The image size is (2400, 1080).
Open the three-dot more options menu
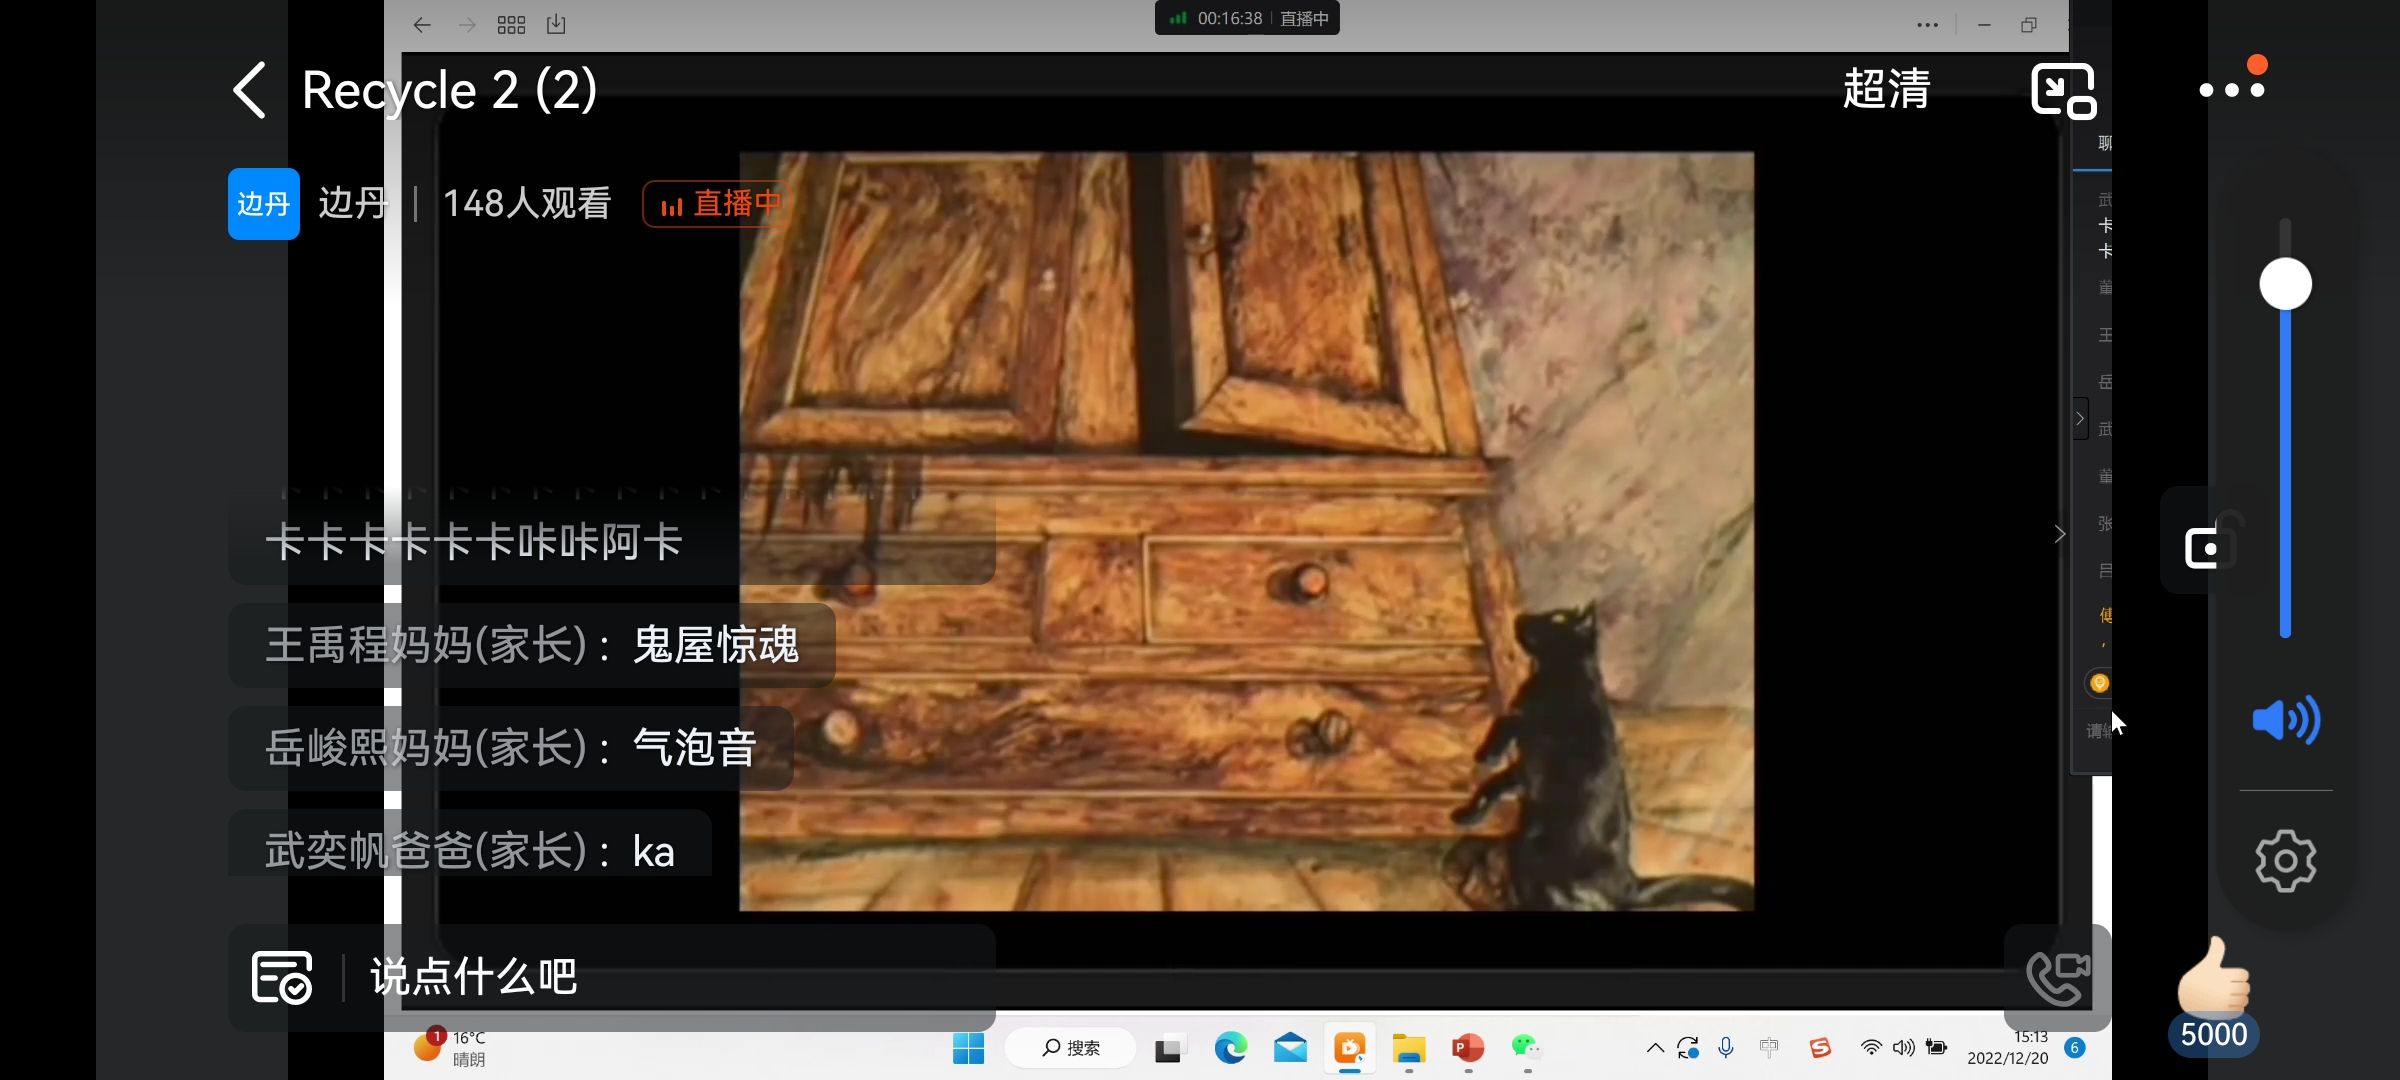2231,90
